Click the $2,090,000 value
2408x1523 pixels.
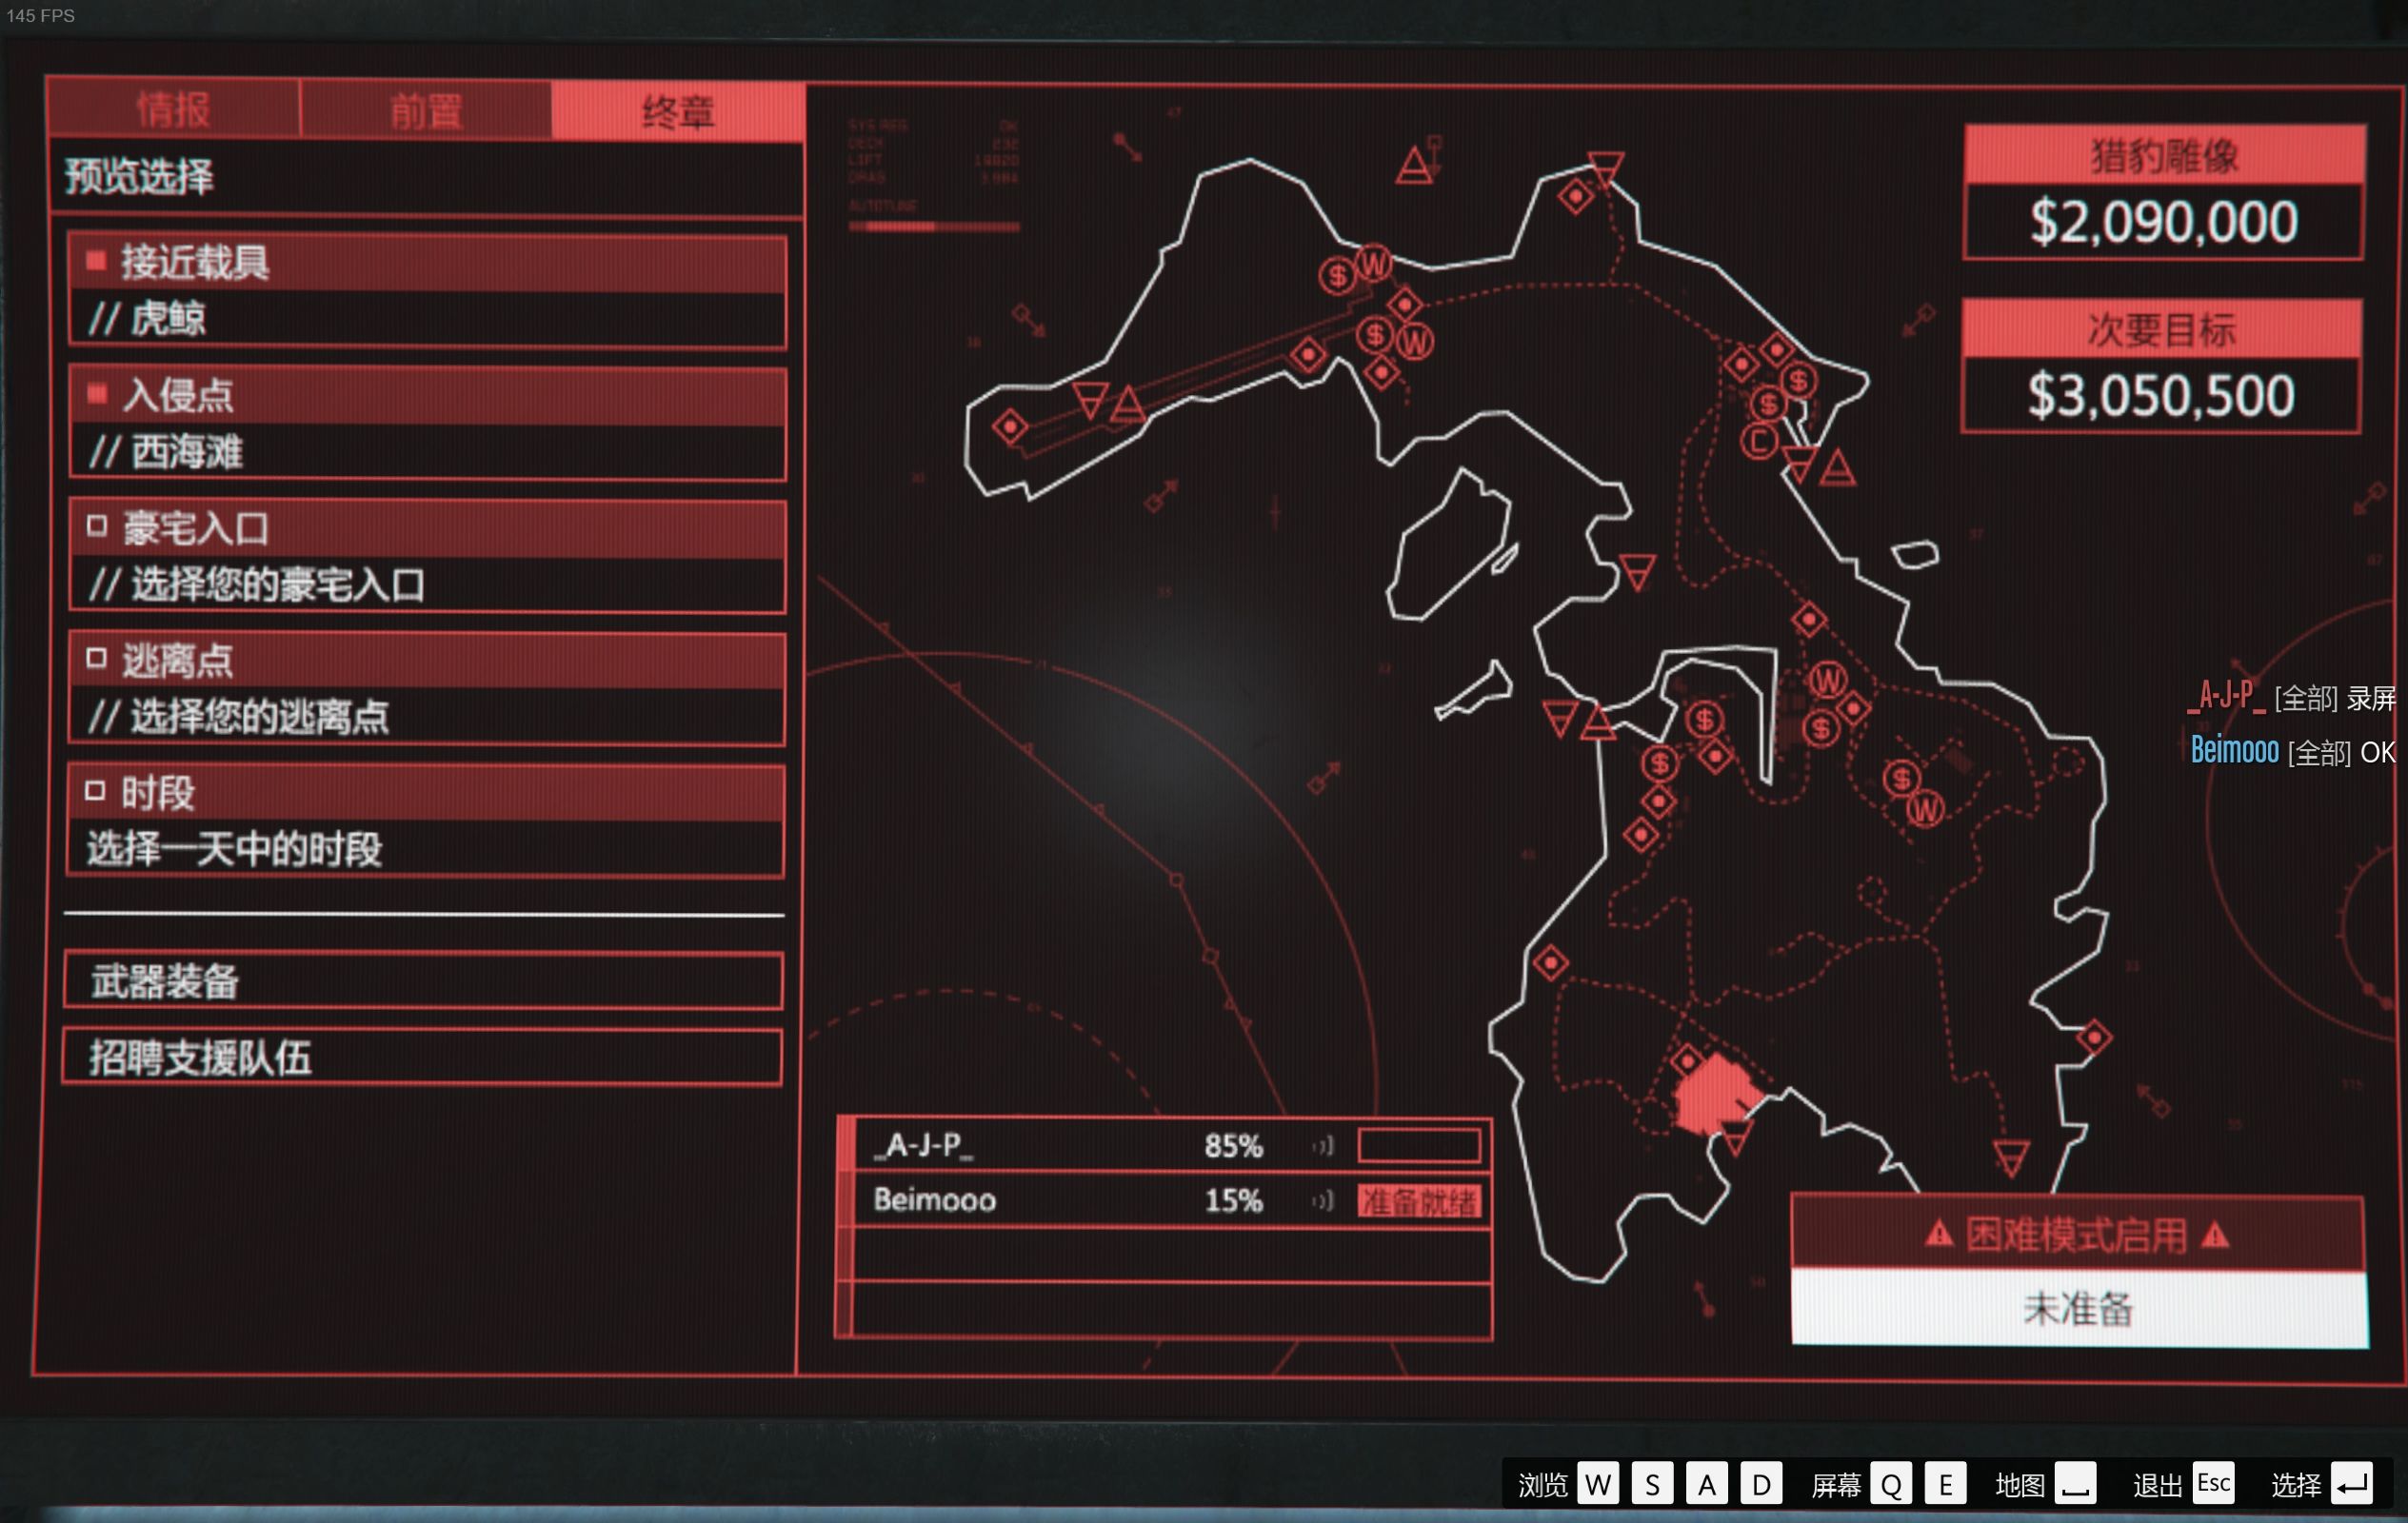(2164, 222)
